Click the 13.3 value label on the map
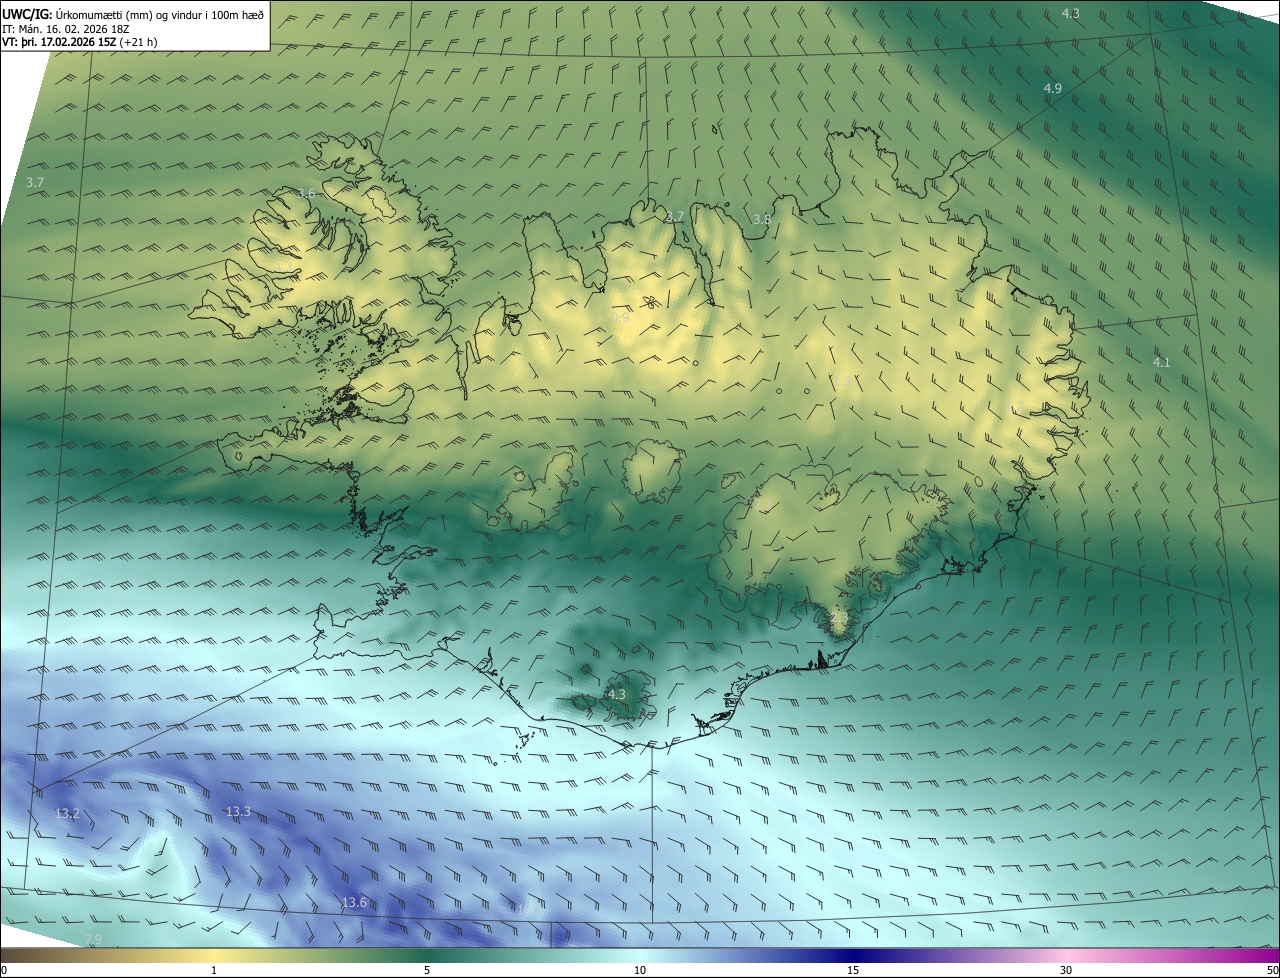The height and width of the screenshot is (978, 1280). pyautogui.click(x=238, y=812)
